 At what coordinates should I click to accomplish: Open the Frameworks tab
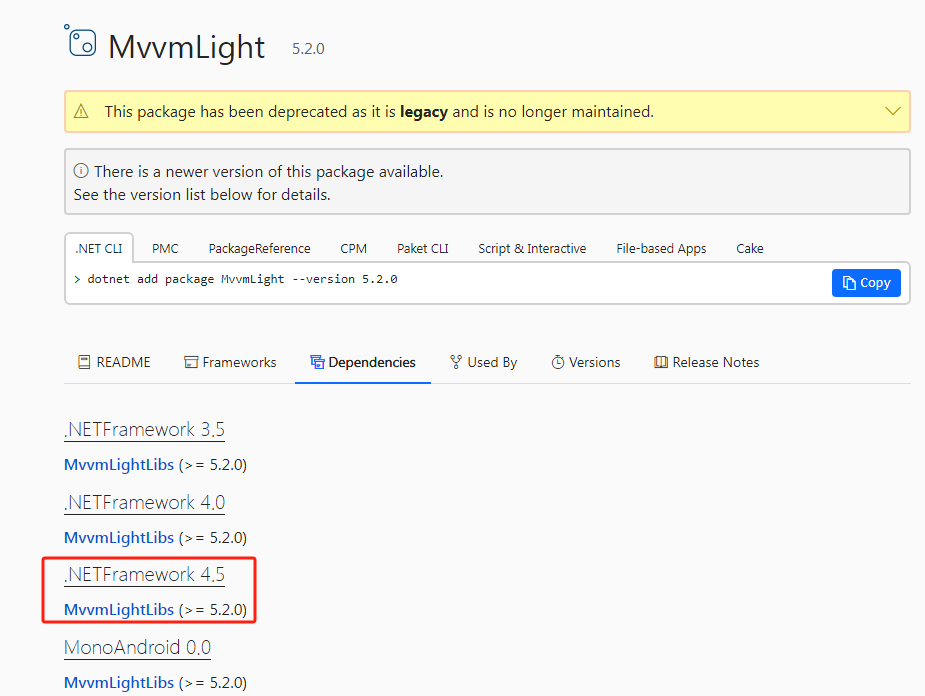pyautogui.click(x=230, y=362)
